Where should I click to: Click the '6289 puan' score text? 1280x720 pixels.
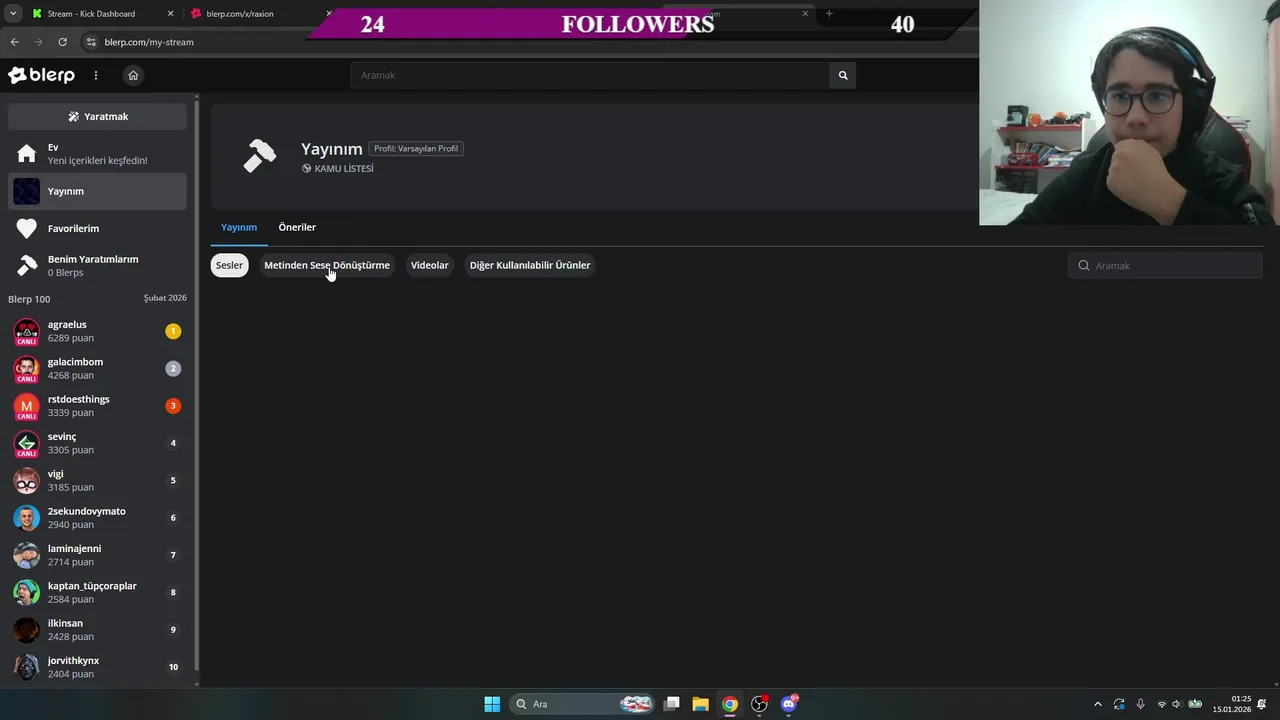pos(71,338)
